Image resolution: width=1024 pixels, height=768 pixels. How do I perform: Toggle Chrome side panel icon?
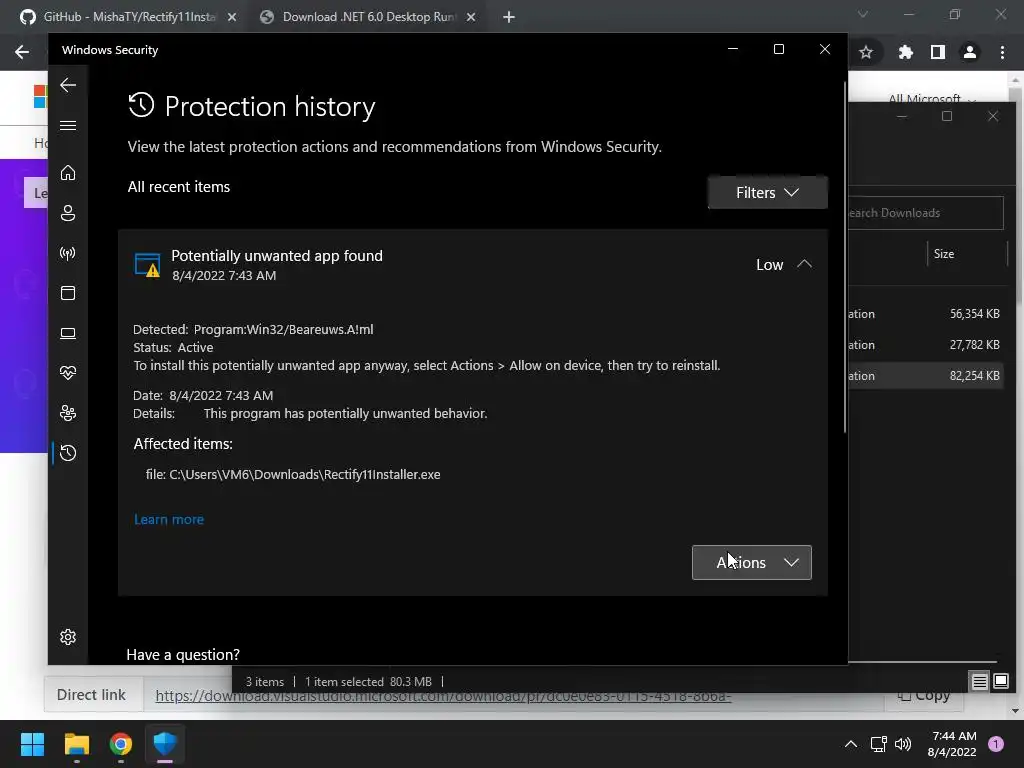pos(938,52)
